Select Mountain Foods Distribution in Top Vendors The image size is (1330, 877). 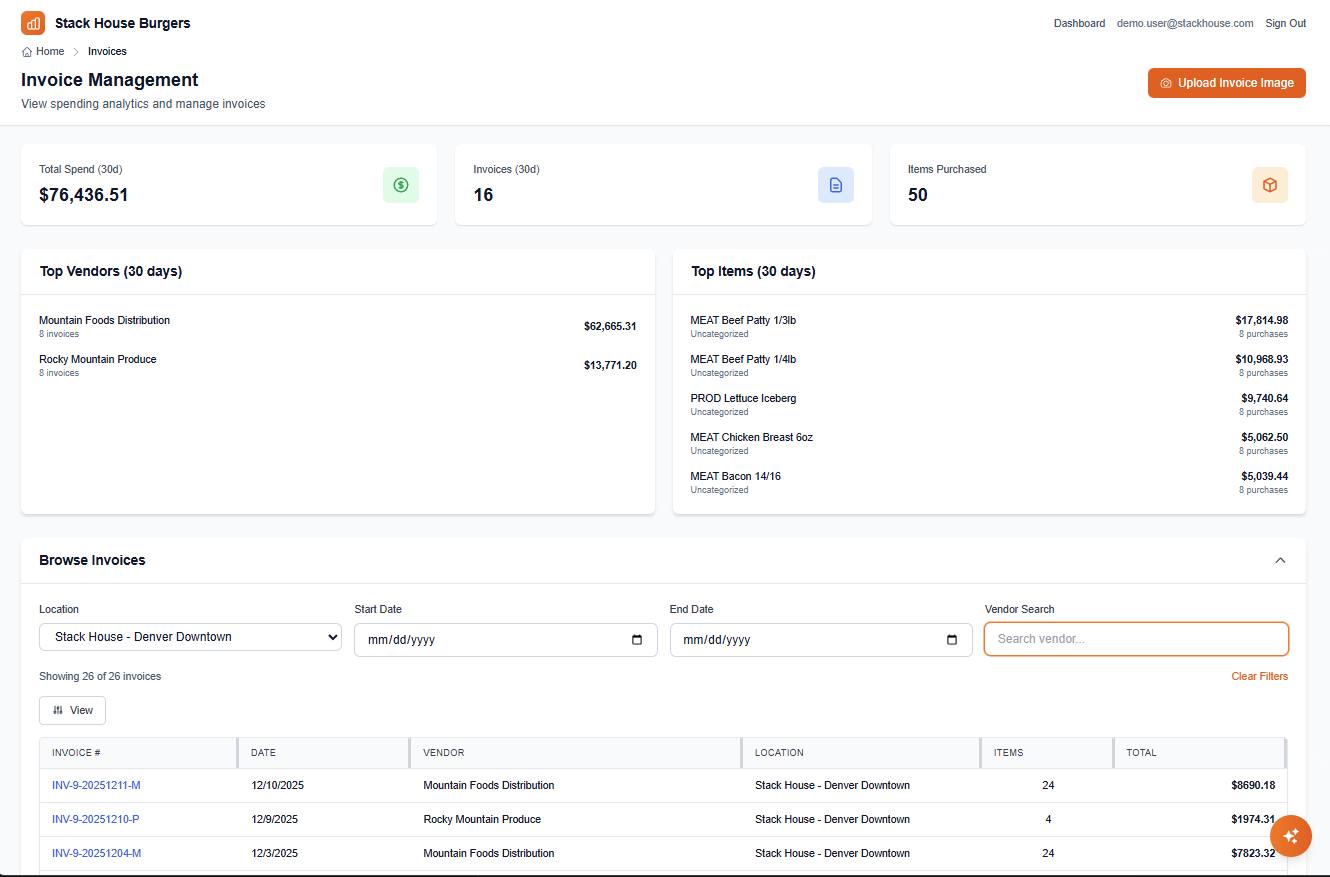tap(104, 321)
